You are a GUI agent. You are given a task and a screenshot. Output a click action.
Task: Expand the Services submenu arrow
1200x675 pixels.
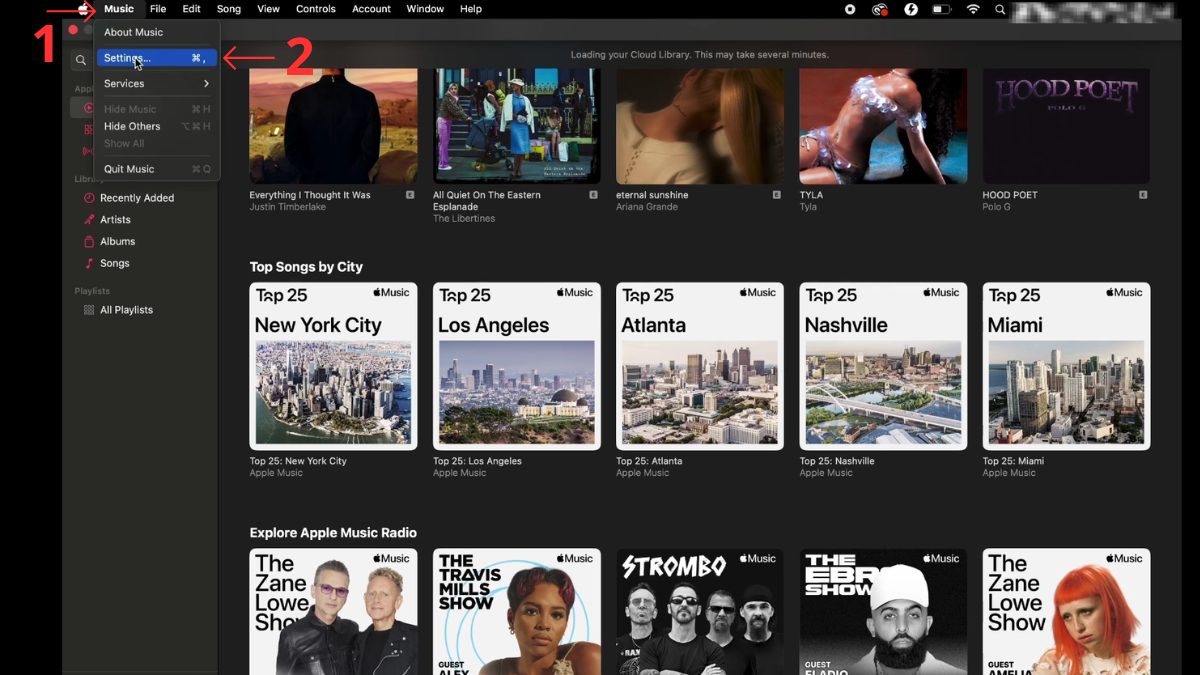click(x=206, y=84)
